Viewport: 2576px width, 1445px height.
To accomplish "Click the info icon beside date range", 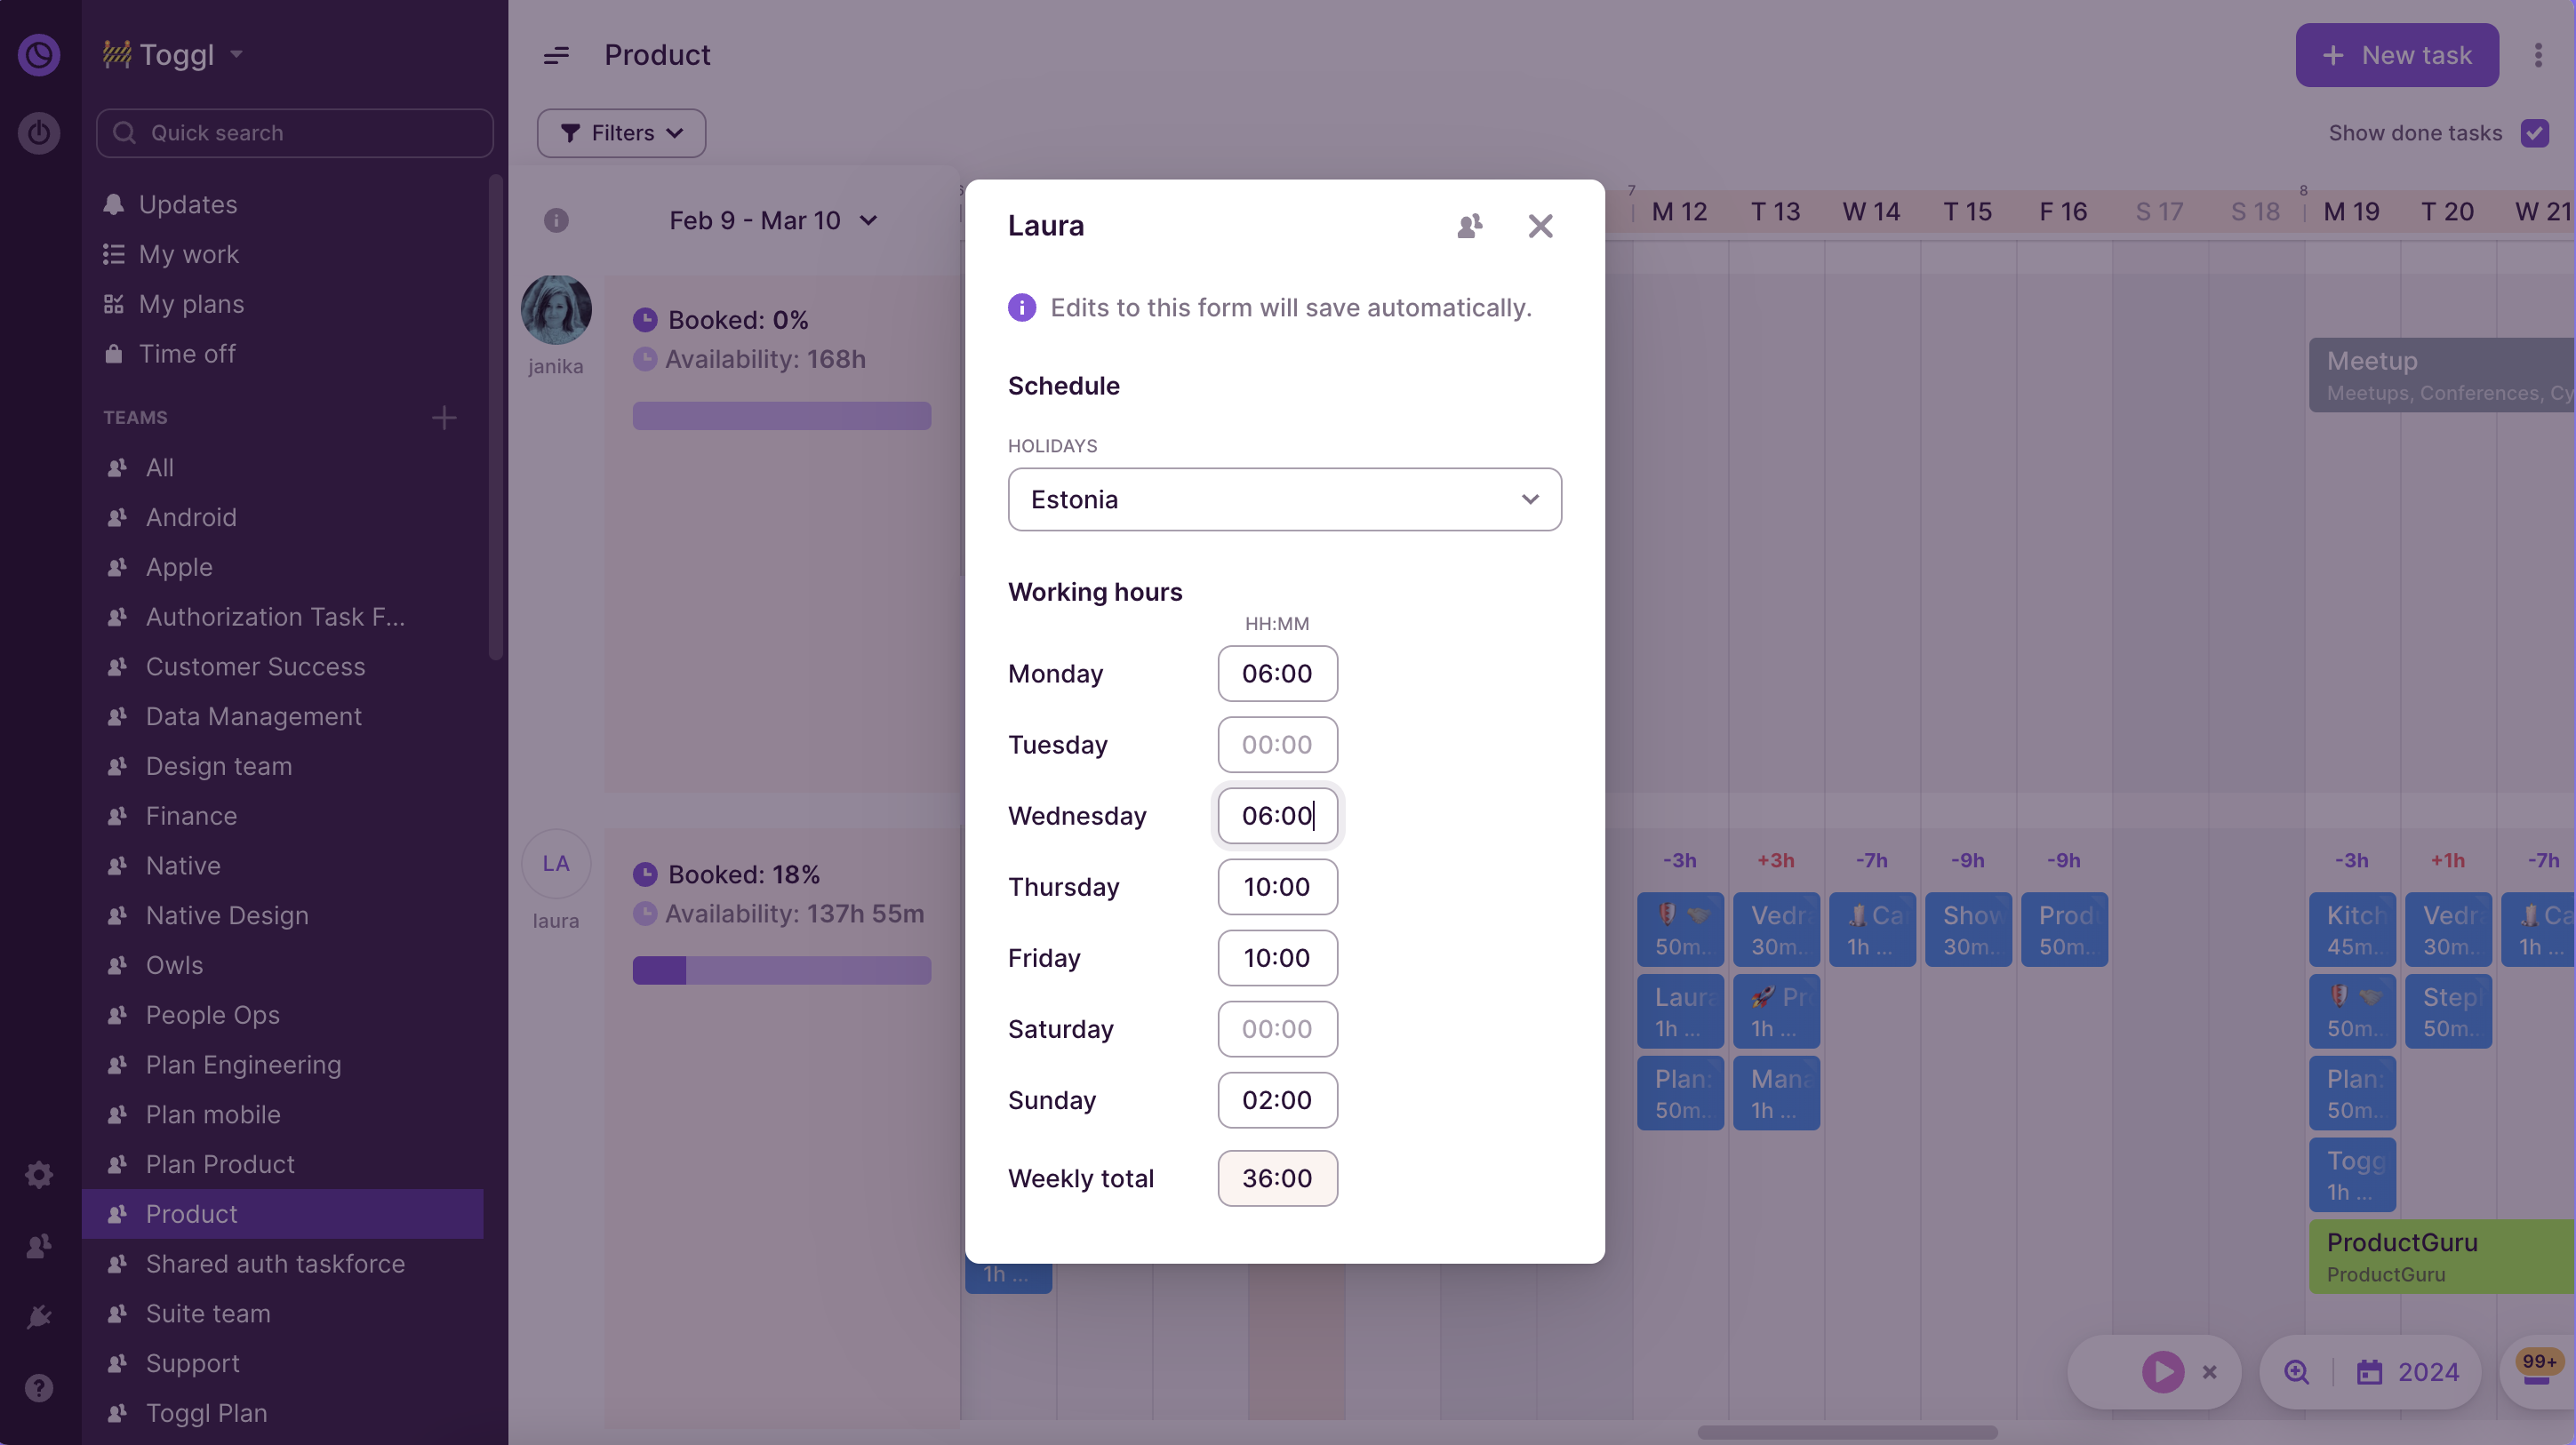I will point(556,220).
